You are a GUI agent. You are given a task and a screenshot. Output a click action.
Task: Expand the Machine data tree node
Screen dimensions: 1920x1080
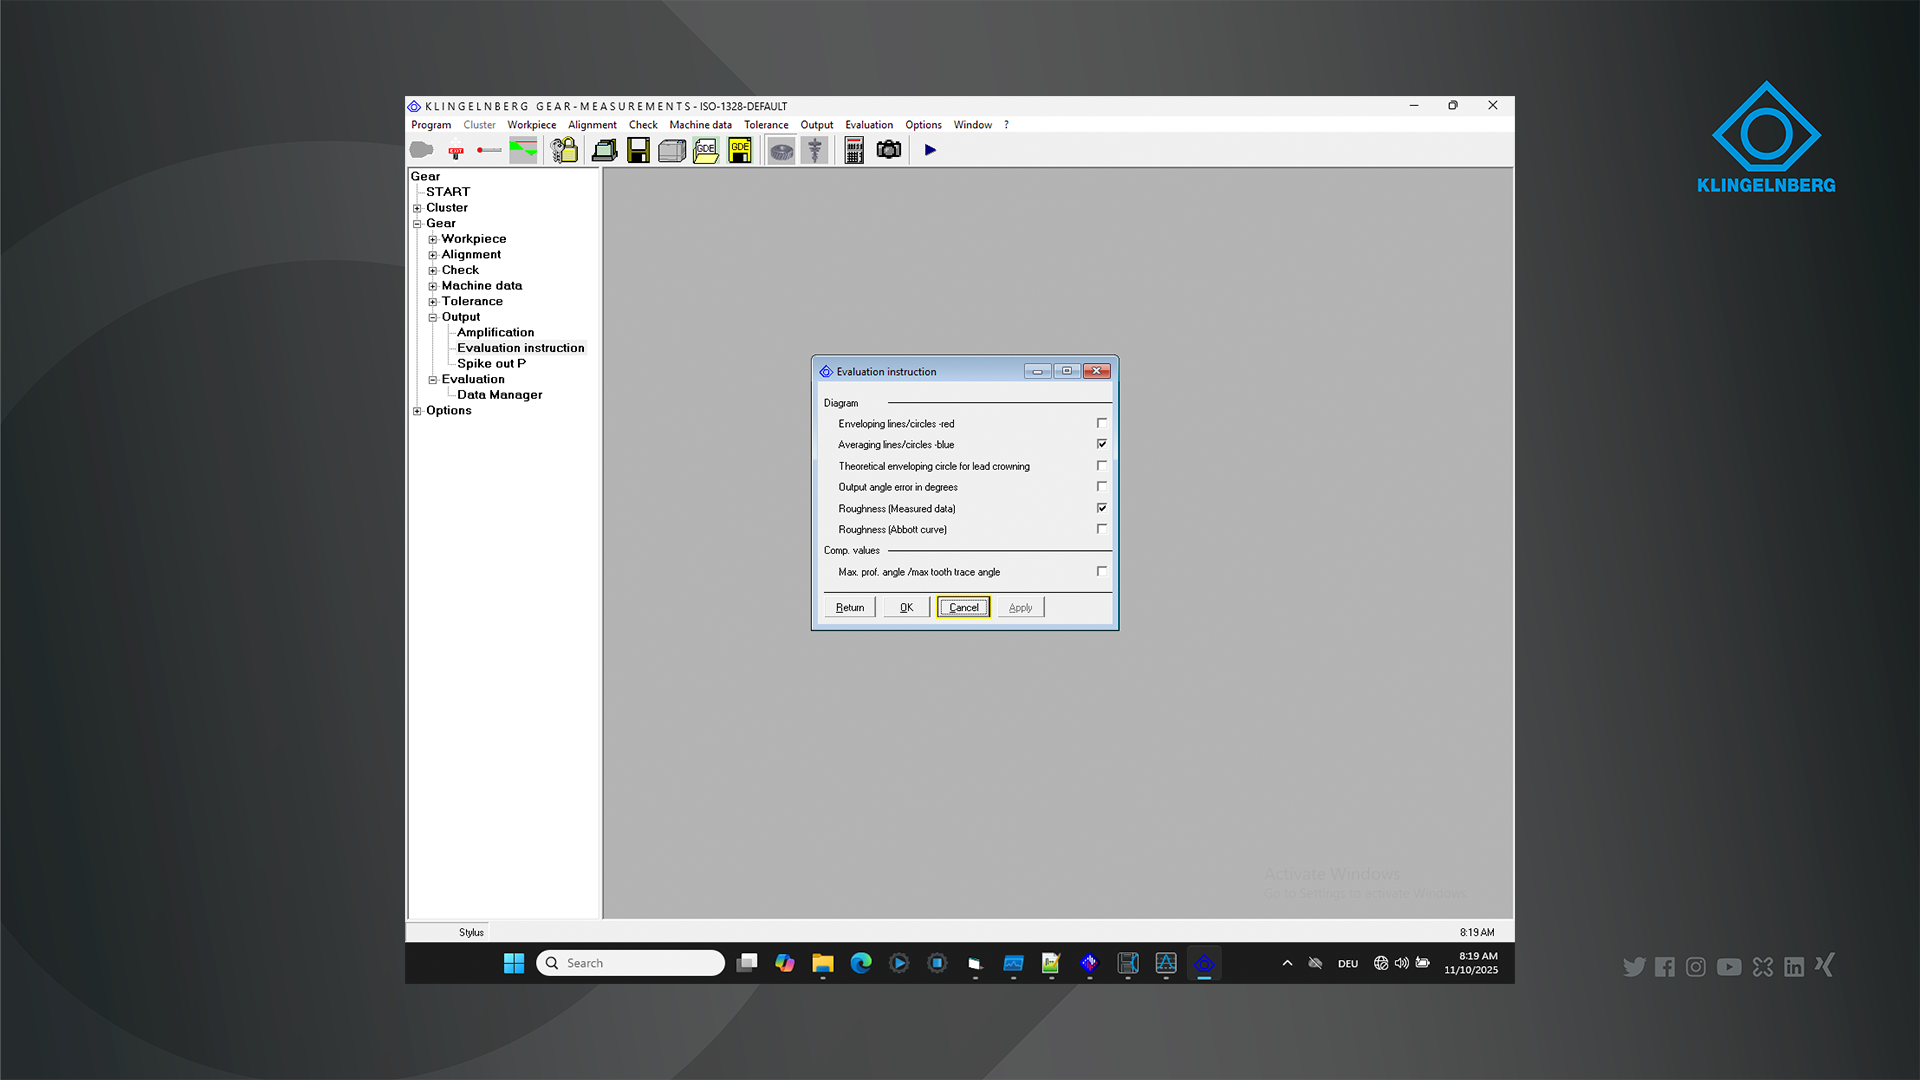pyautogui.click(x=433, y=286)
